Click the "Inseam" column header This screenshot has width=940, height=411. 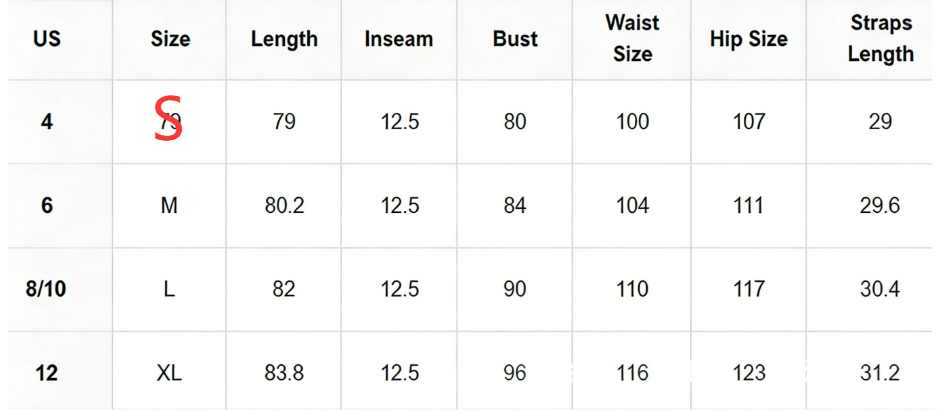(399, 39)
